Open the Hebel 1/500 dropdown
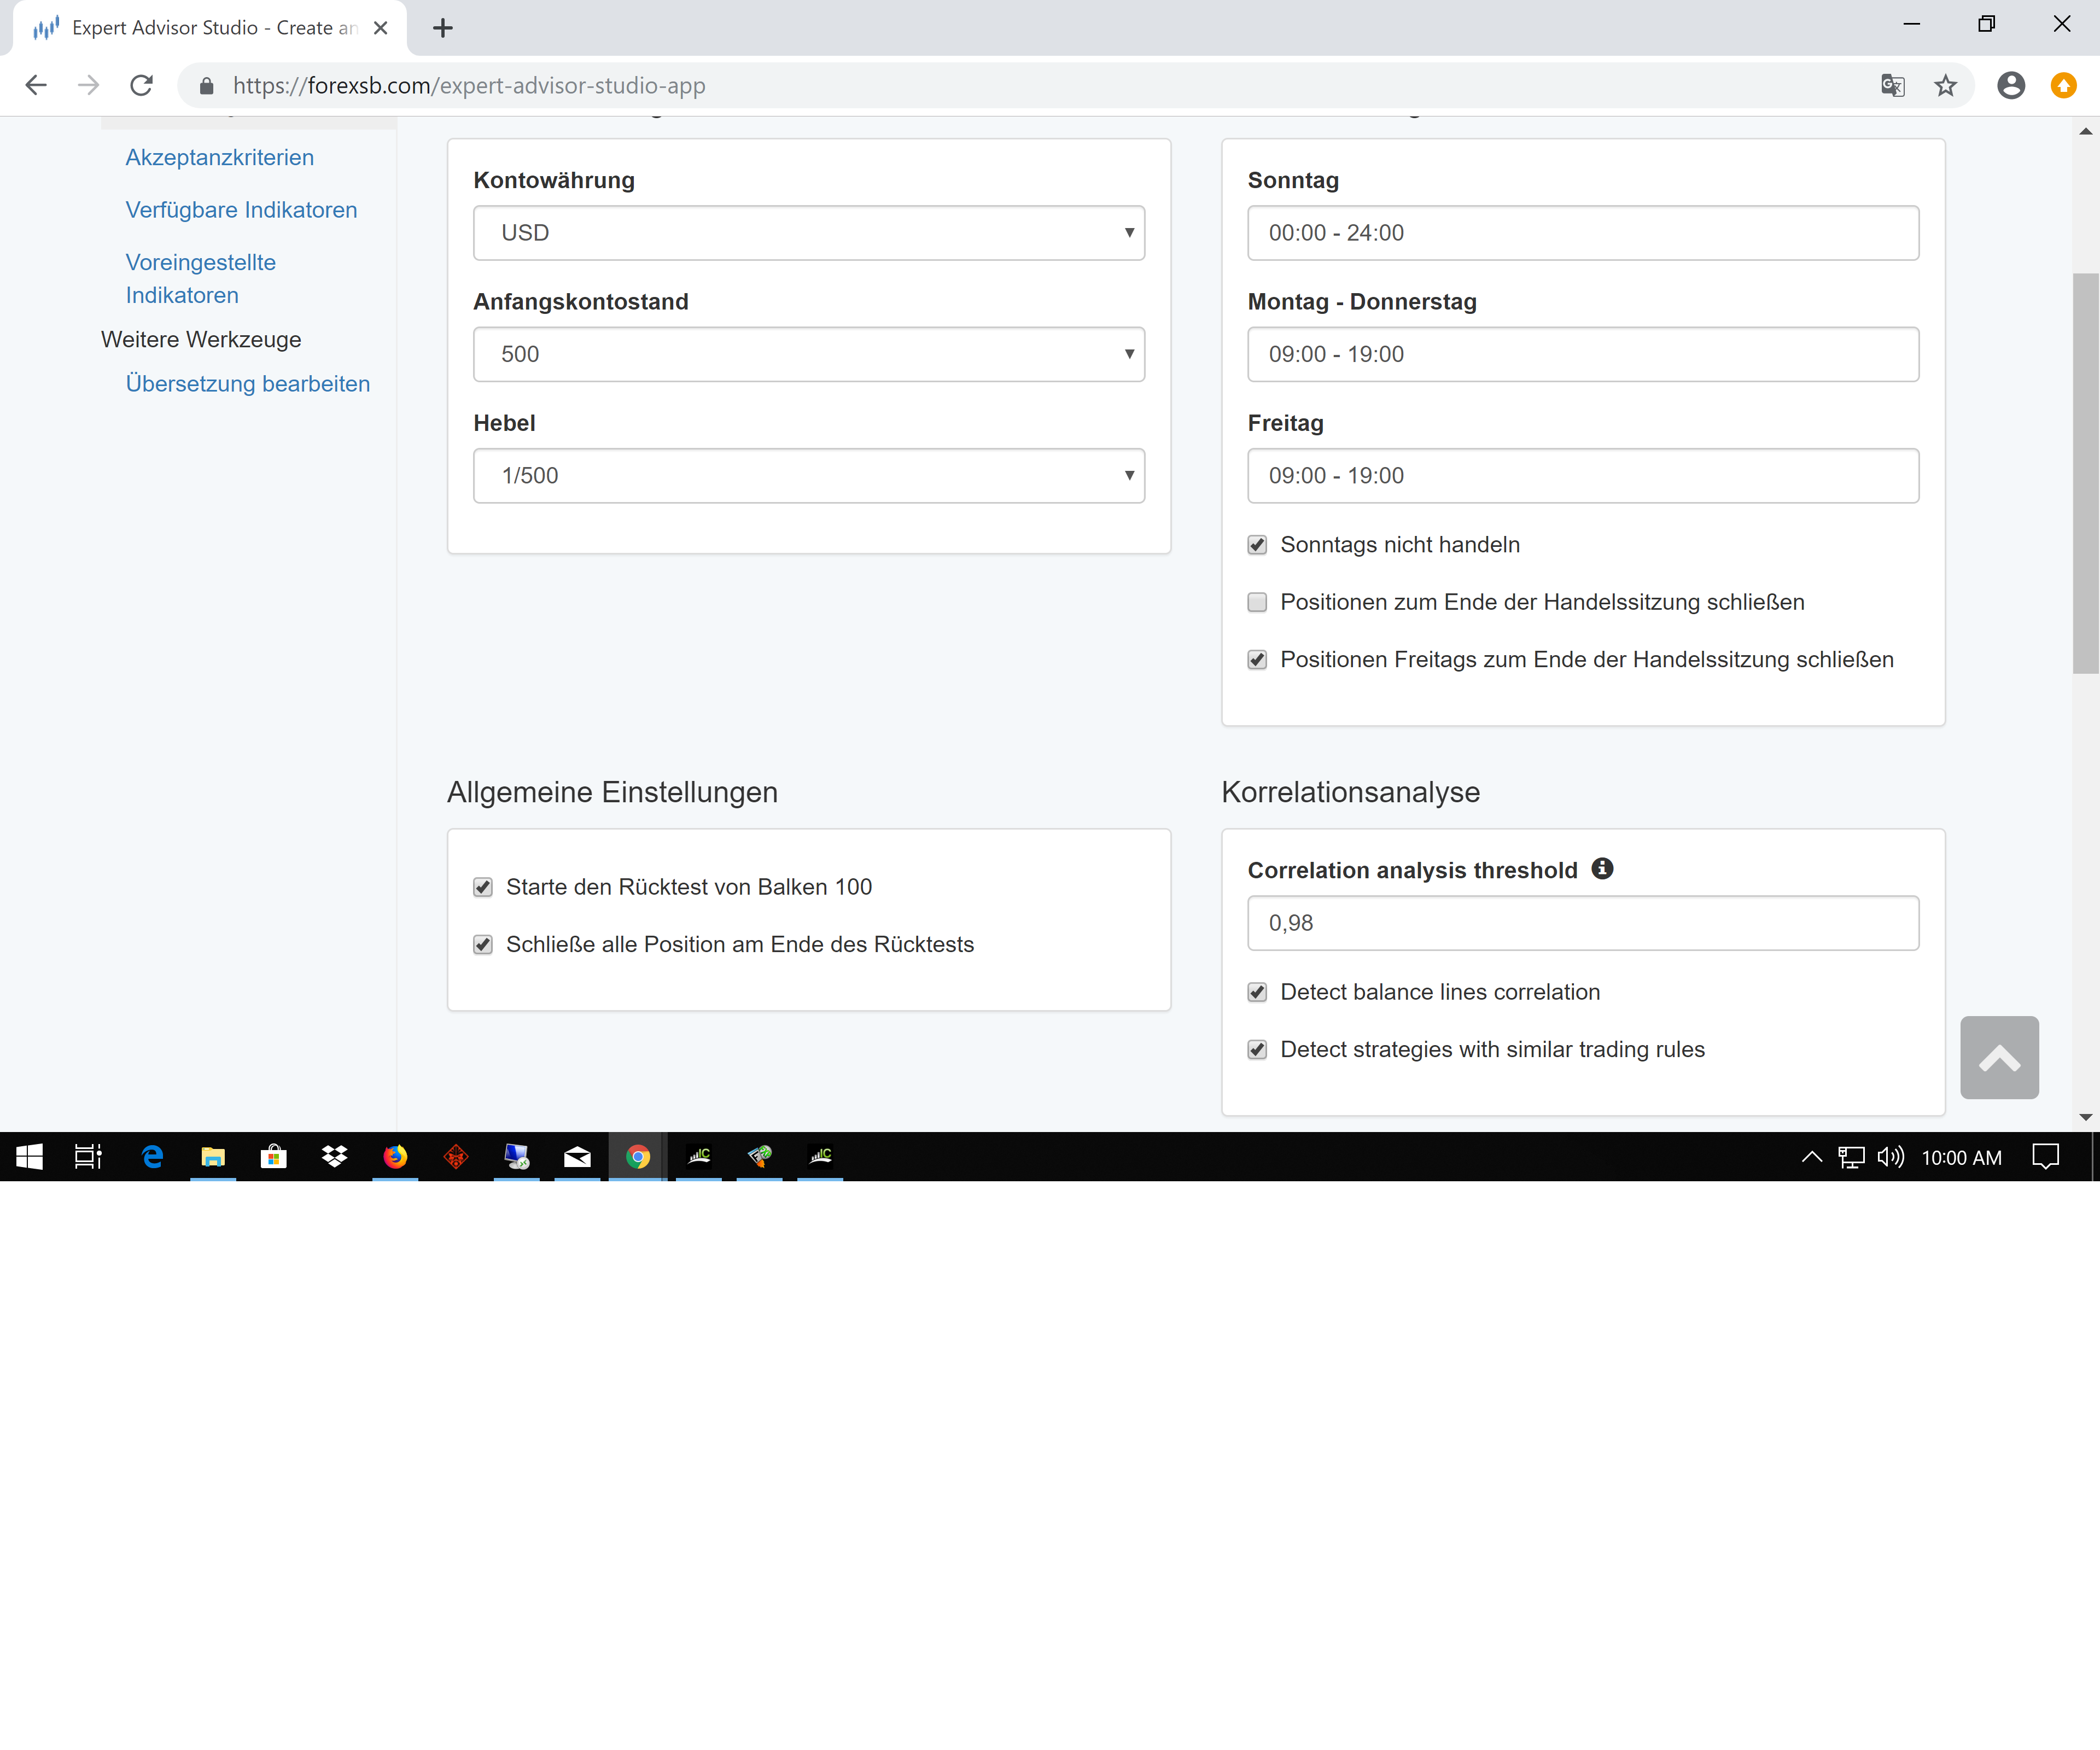The width and height of the screenshot is (2100, 1750). pyautogui.click(x=808, y=476)
